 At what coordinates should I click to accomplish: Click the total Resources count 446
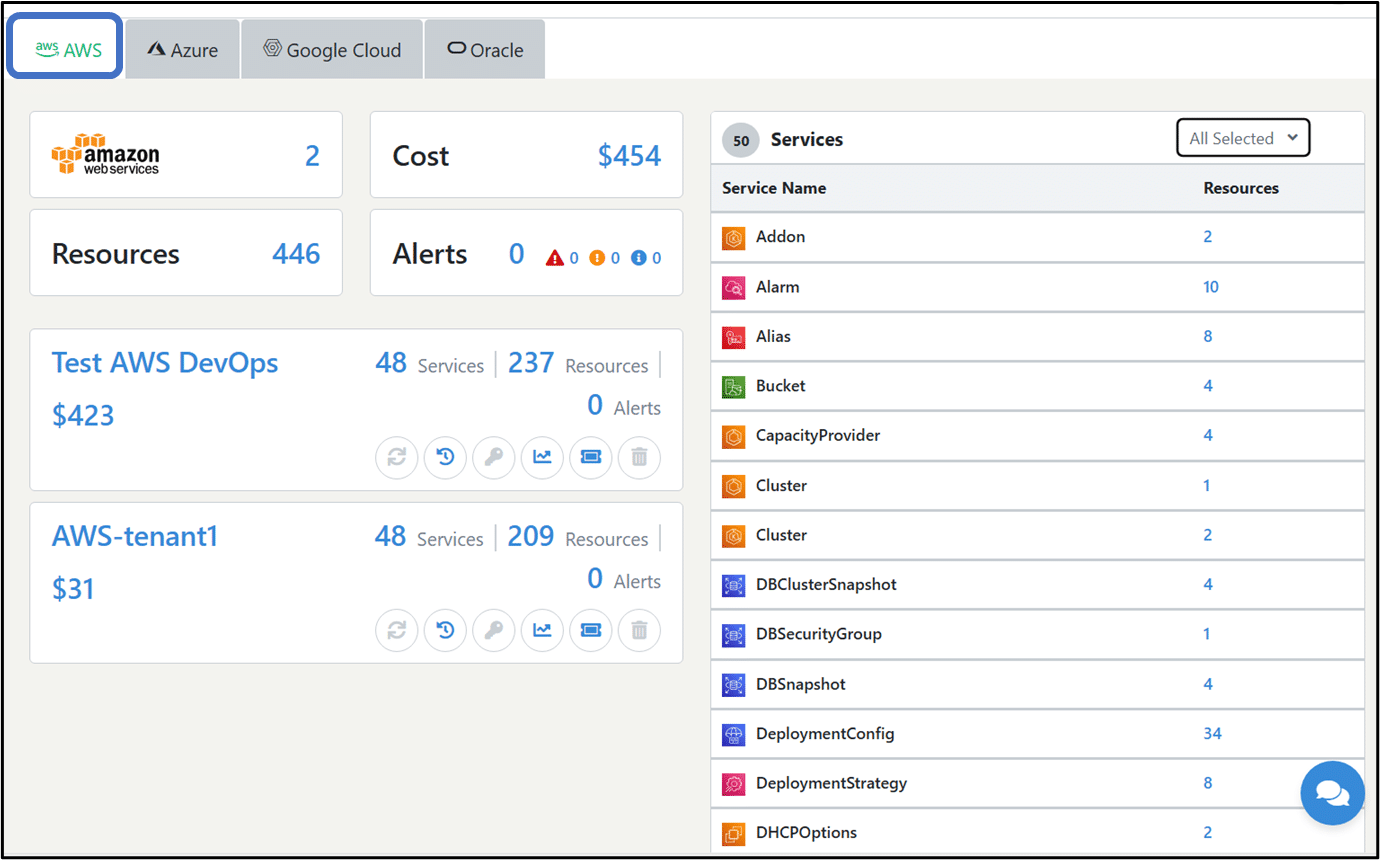(x=296, y=254)
